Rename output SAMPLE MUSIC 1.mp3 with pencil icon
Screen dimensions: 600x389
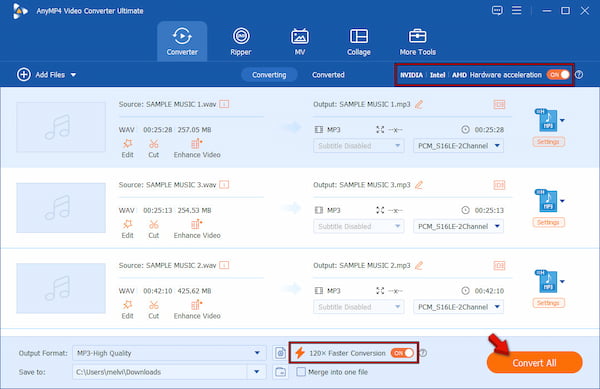pos(419,104)
